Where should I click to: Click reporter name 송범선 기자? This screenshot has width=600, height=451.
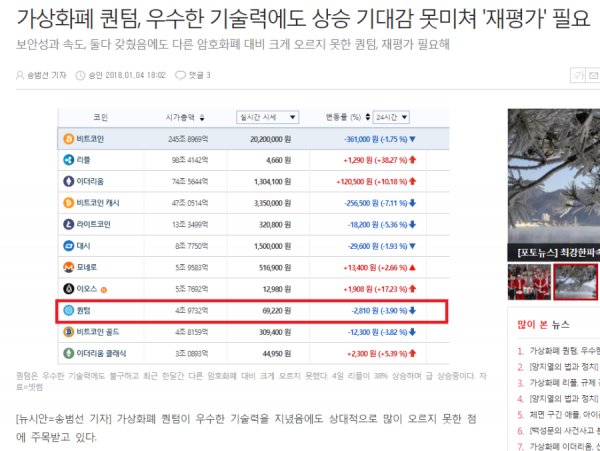(47, 75)
